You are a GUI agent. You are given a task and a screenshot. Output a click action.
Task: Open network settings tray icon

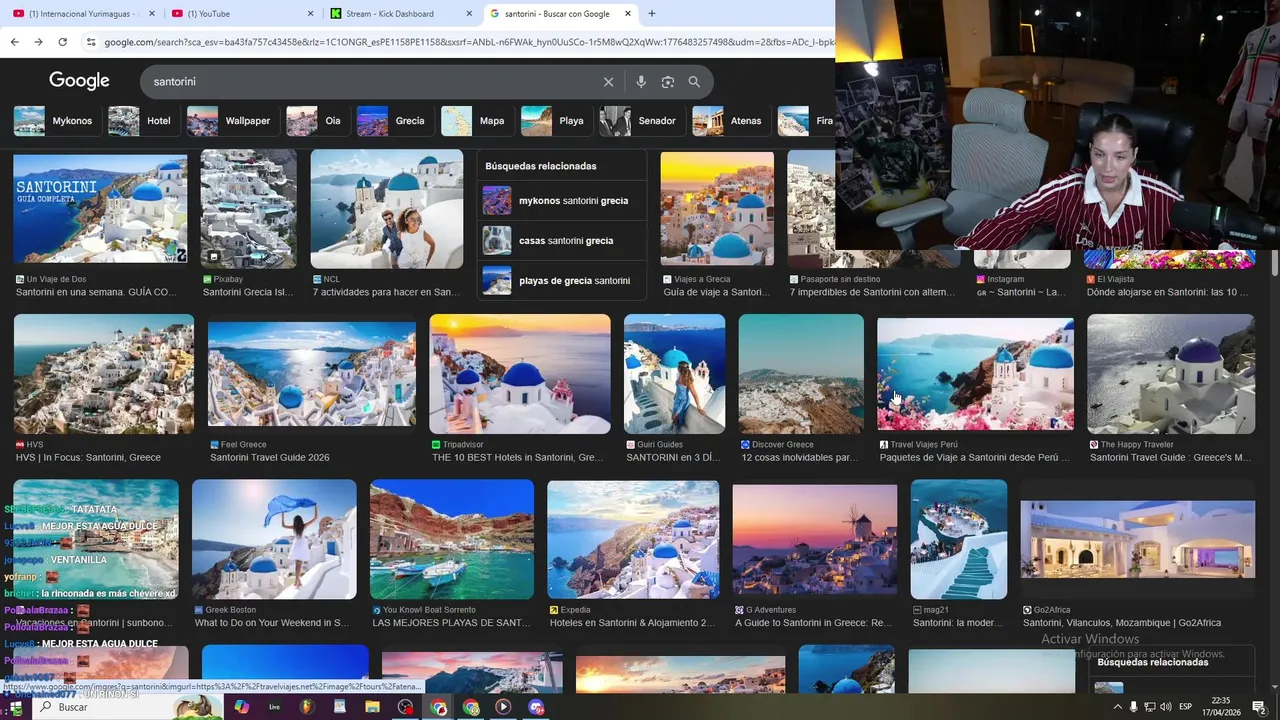click(x=1149, y=707)
